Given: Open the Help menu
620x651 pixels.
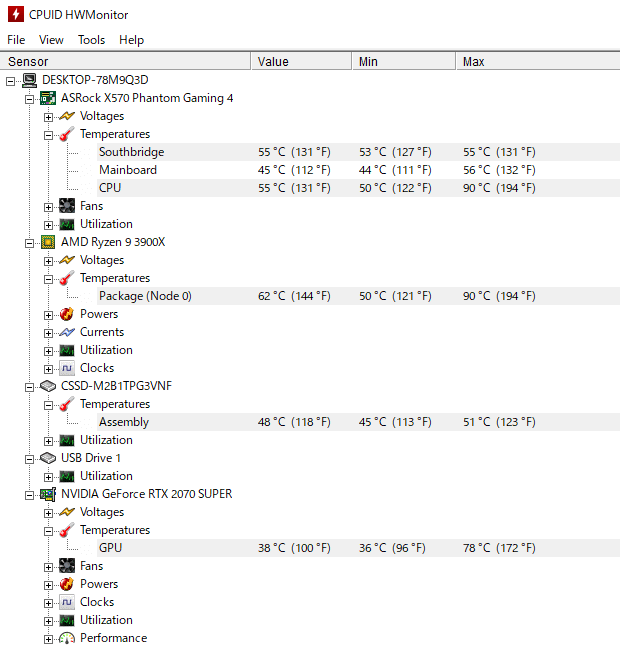Looking at the screenshot, I should pos(131,40).
